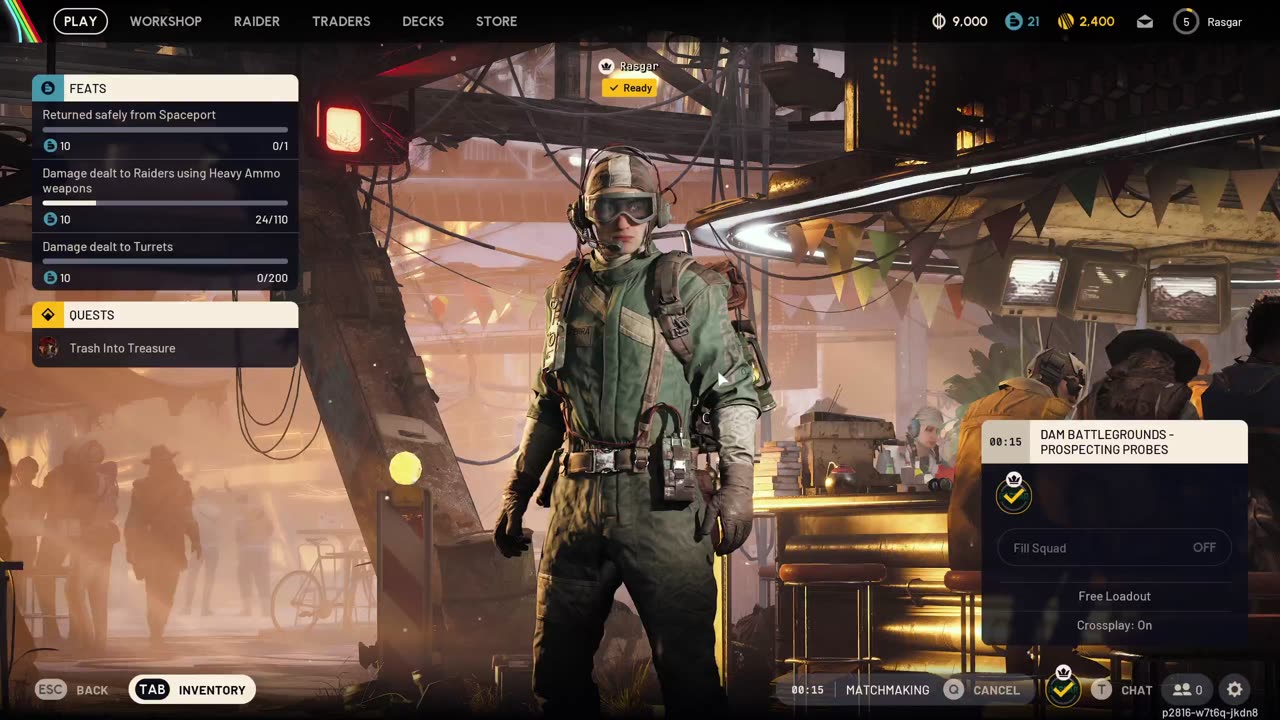Click the QUESTS diamond header icon
The width and height of the screenshot is (1280, 720).
(x=48, y=315)
